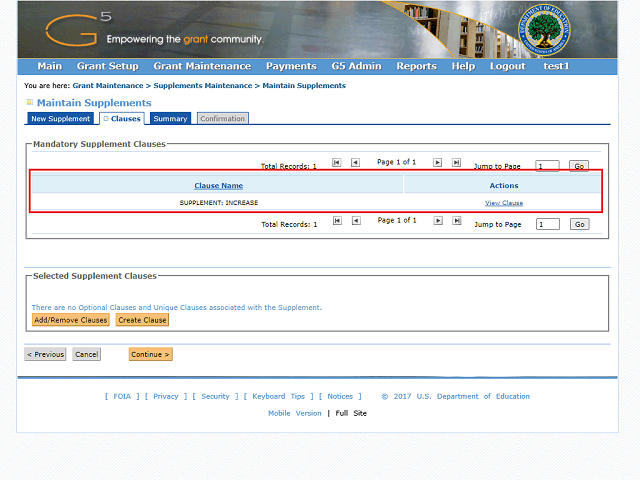Click next-page arrow in top pagination bar
640x480 pixels.
pos(437,162)
